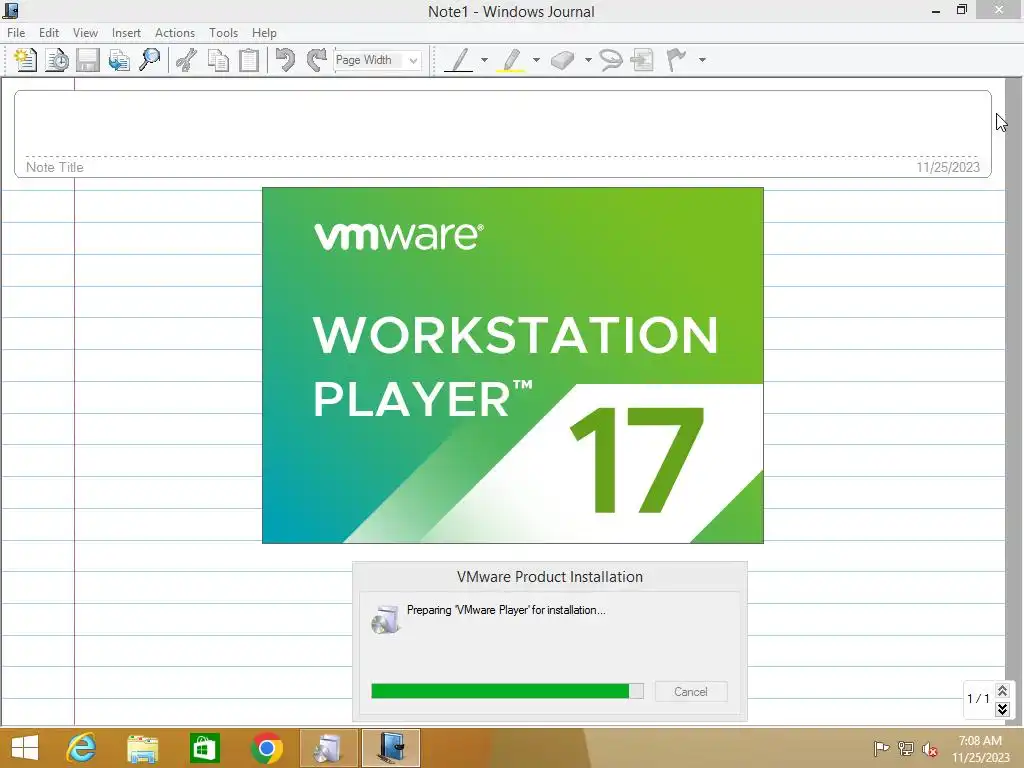Click the taskbar clock 7:08 AM

(980, 741)
